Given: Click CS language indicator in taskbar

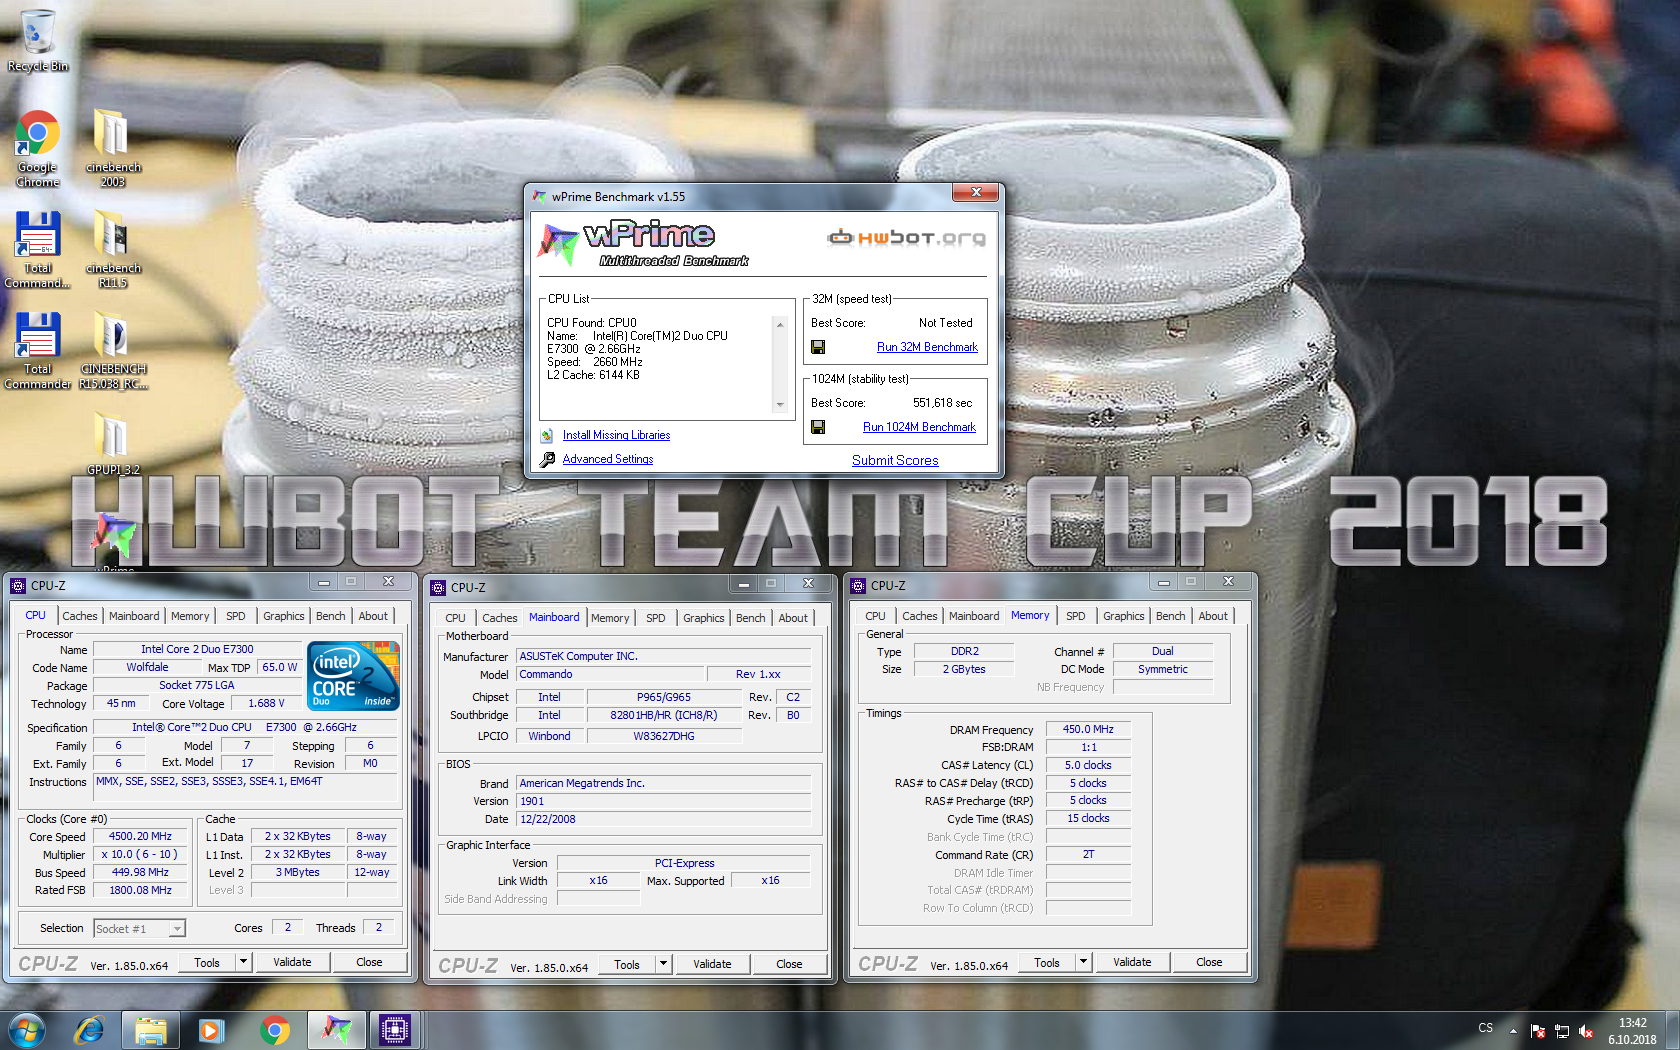Looking at the screenshot, I should click(x=1486, y=1028).
